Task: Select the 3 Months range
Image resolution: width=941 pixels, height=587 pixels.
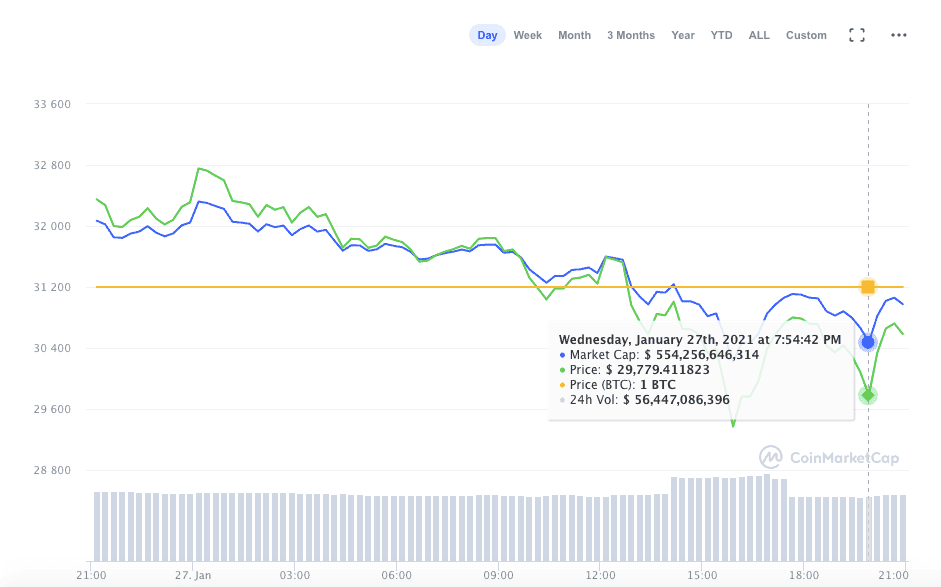Action: coord(631,35)
